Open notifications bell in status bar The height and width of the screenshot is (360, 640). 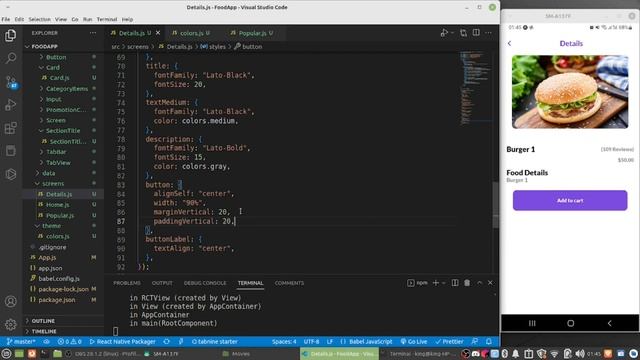coord(489,342)
